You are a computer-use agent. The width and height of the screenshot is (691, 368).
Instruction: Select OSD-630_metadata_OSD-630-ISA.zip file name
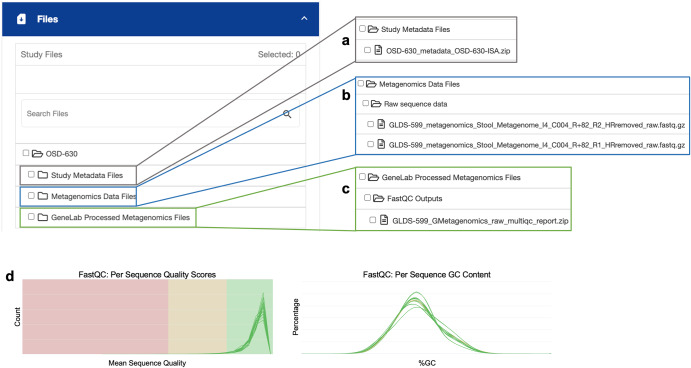[448, 51]
